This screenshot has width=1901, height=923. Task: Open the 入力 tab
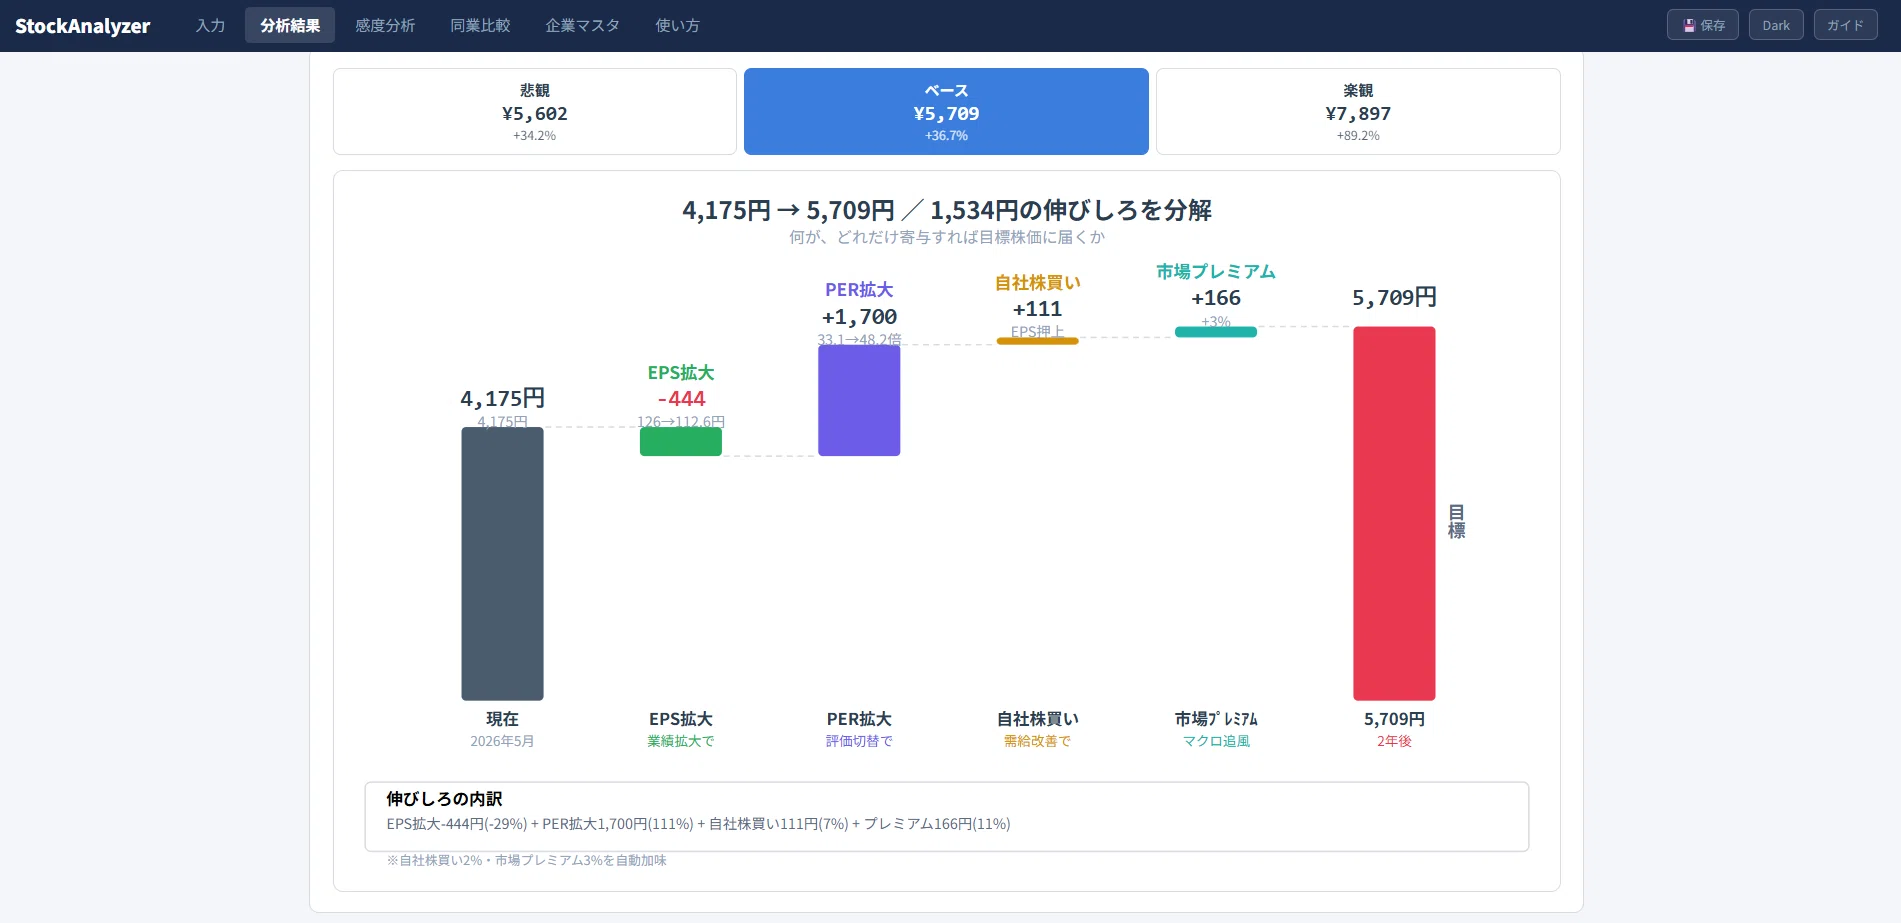point(210,26)
